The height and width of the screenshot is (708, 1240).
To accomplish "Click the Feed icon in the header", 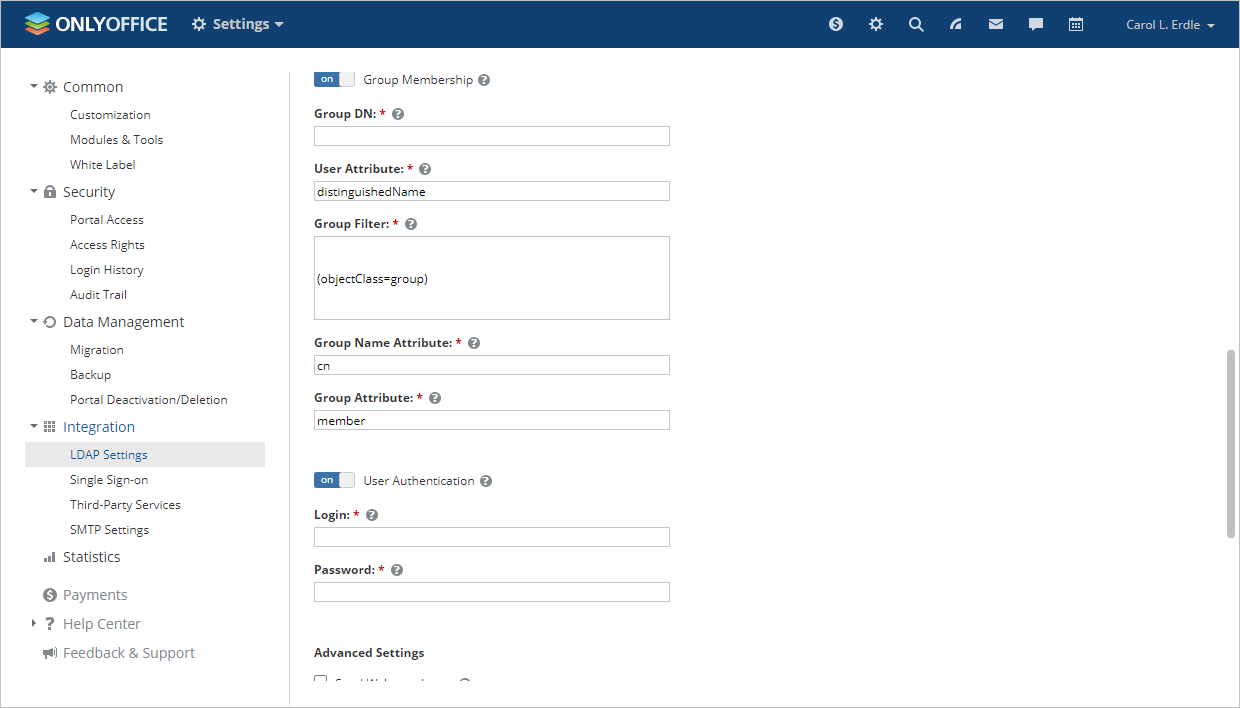I will (x=956, y=23).
